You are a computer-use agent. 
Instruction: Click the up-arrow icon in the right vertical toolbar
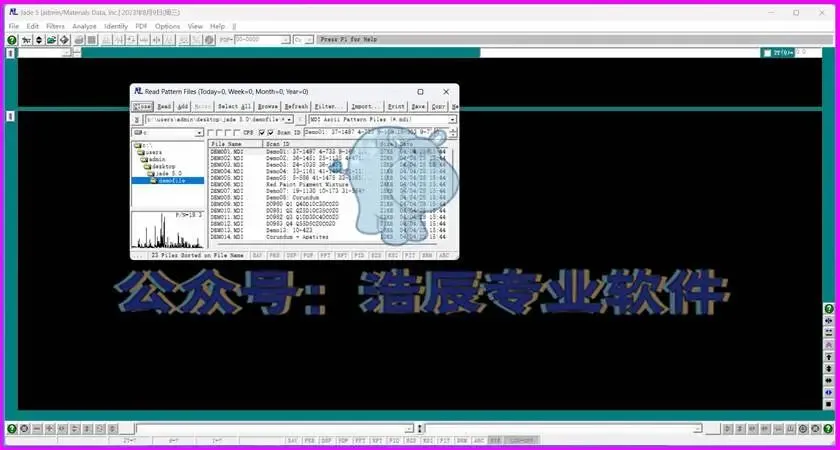(x=829, y=357)
